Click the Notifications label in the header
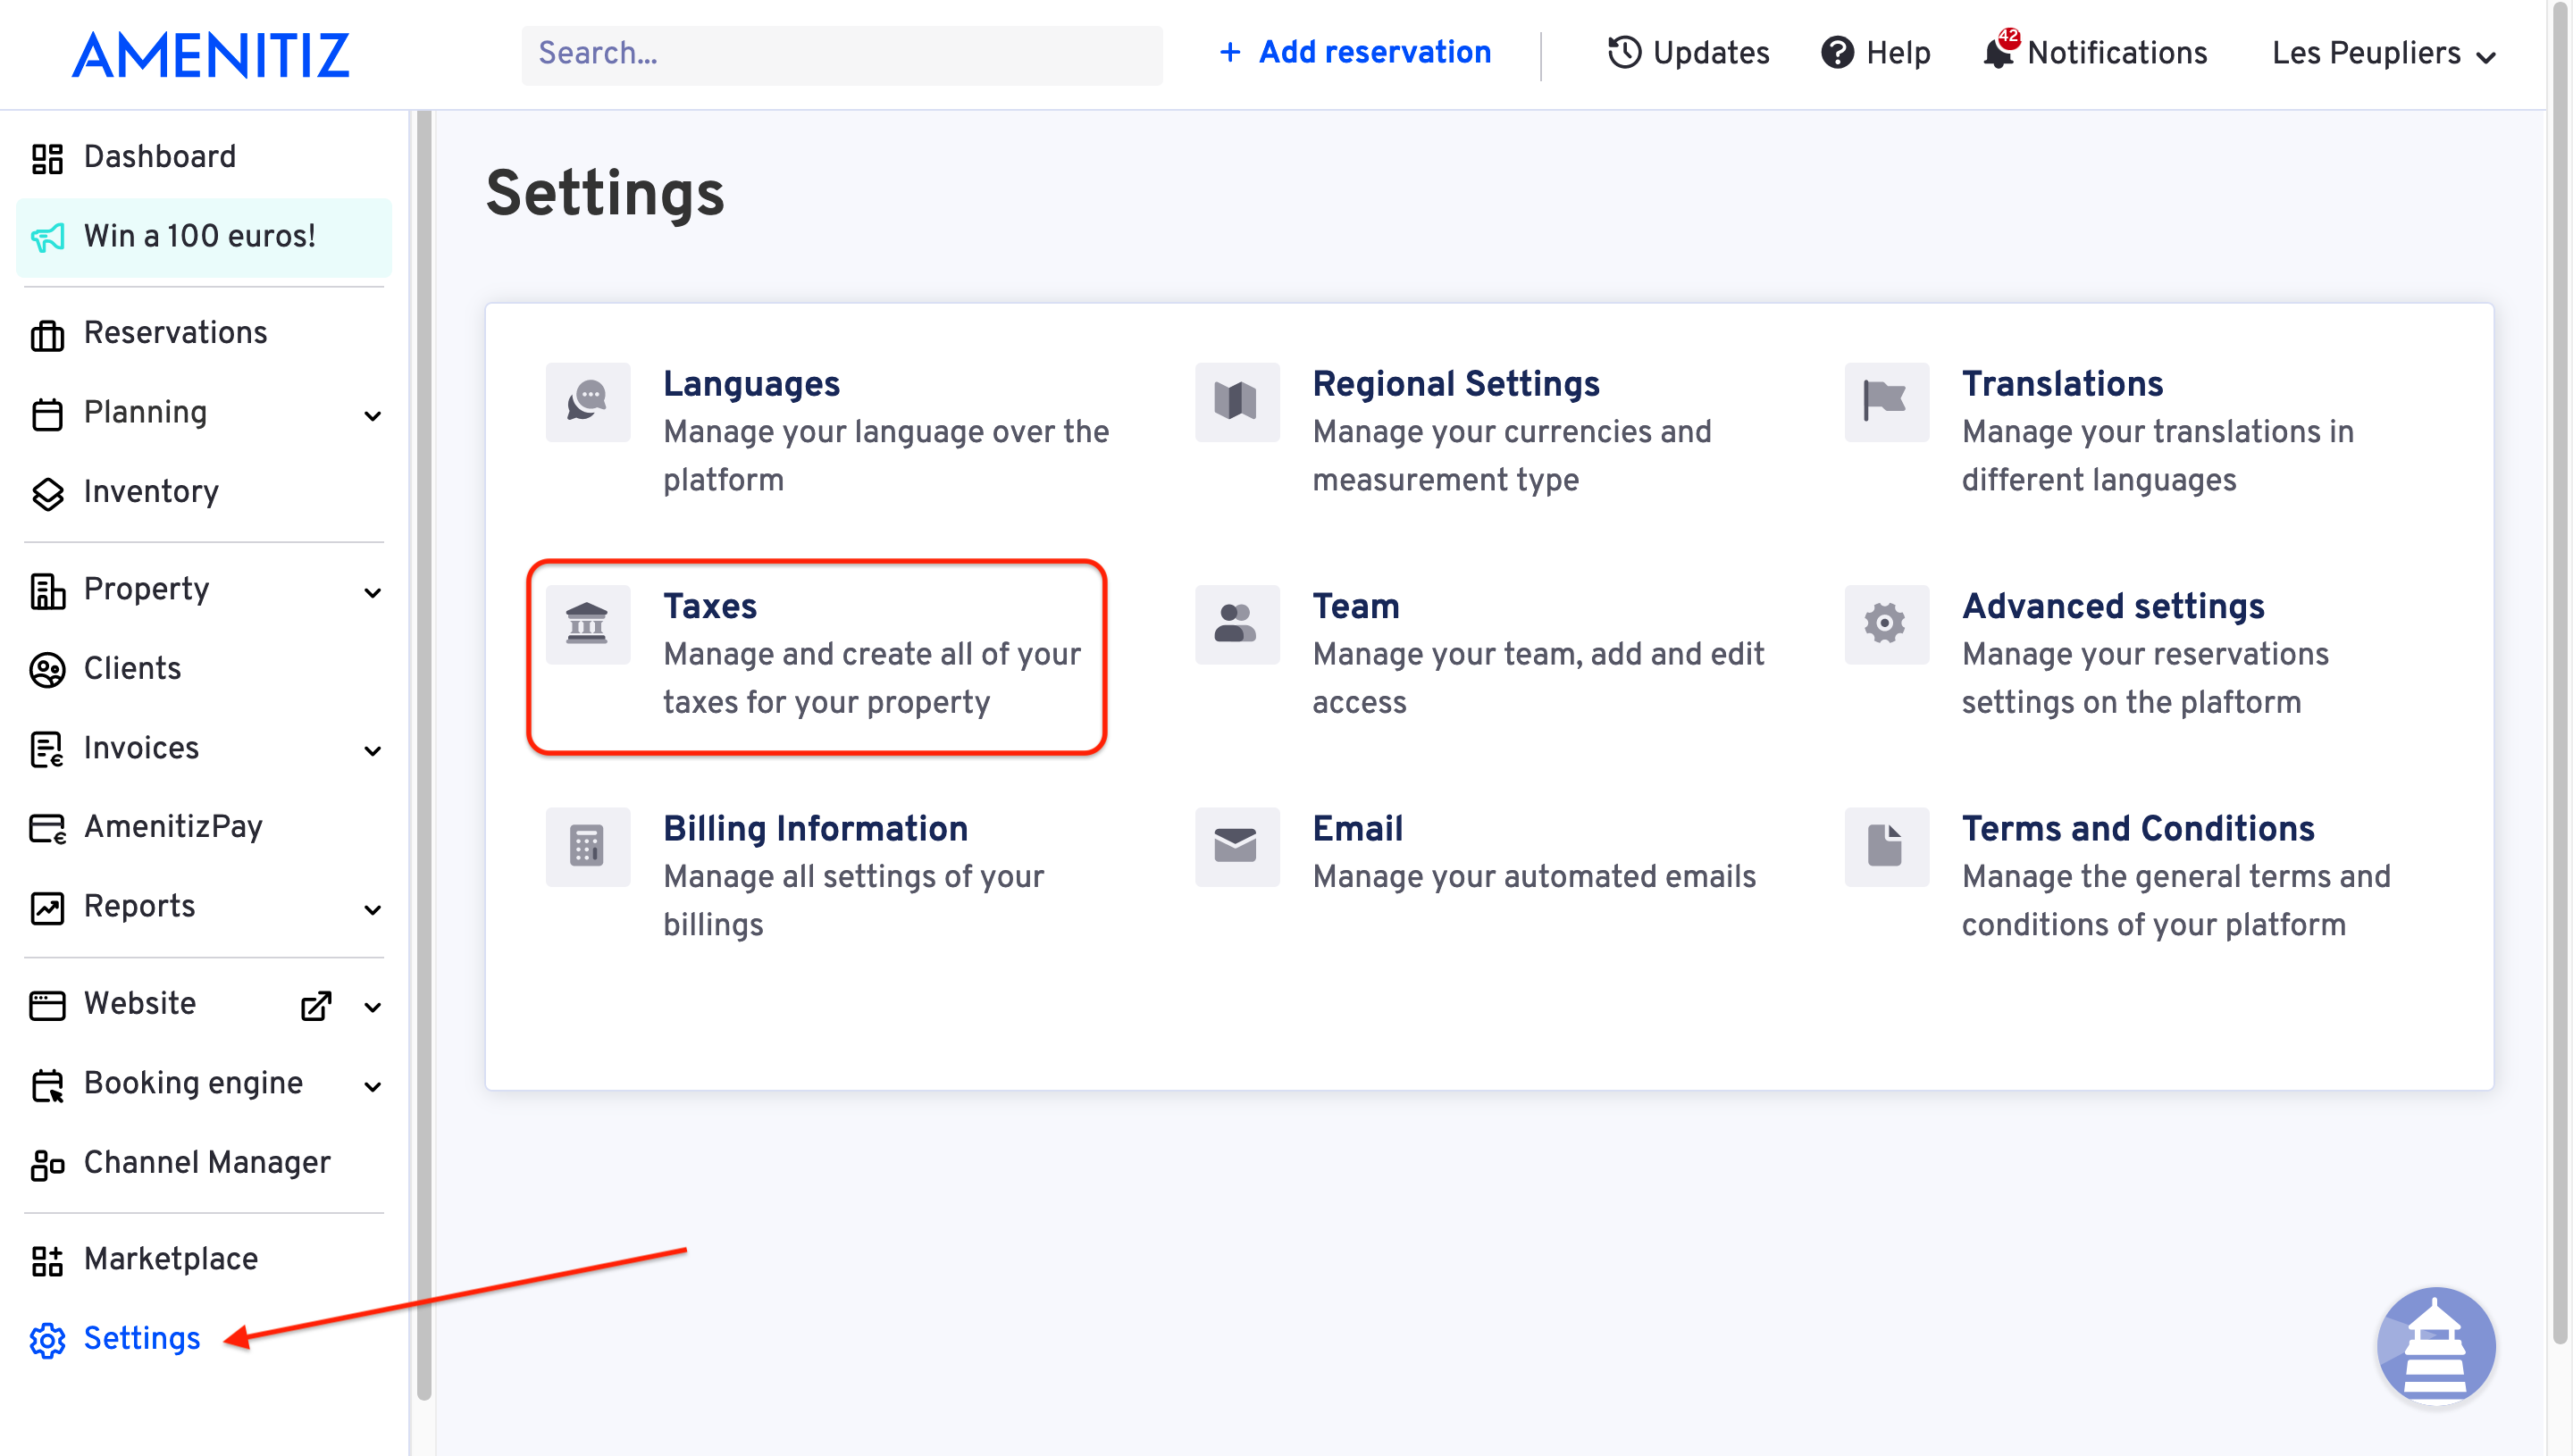The height and width of the screenshot is (1456, 2573). pos(2117,53)
